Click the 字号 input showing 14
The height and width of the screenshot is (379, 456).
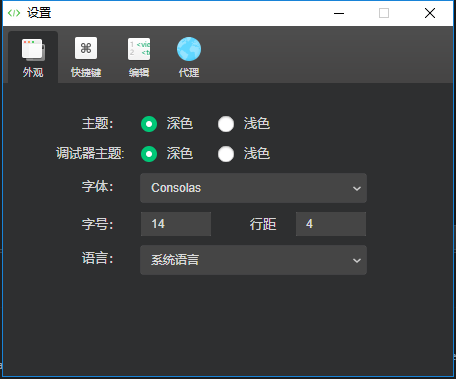point(176,224)
